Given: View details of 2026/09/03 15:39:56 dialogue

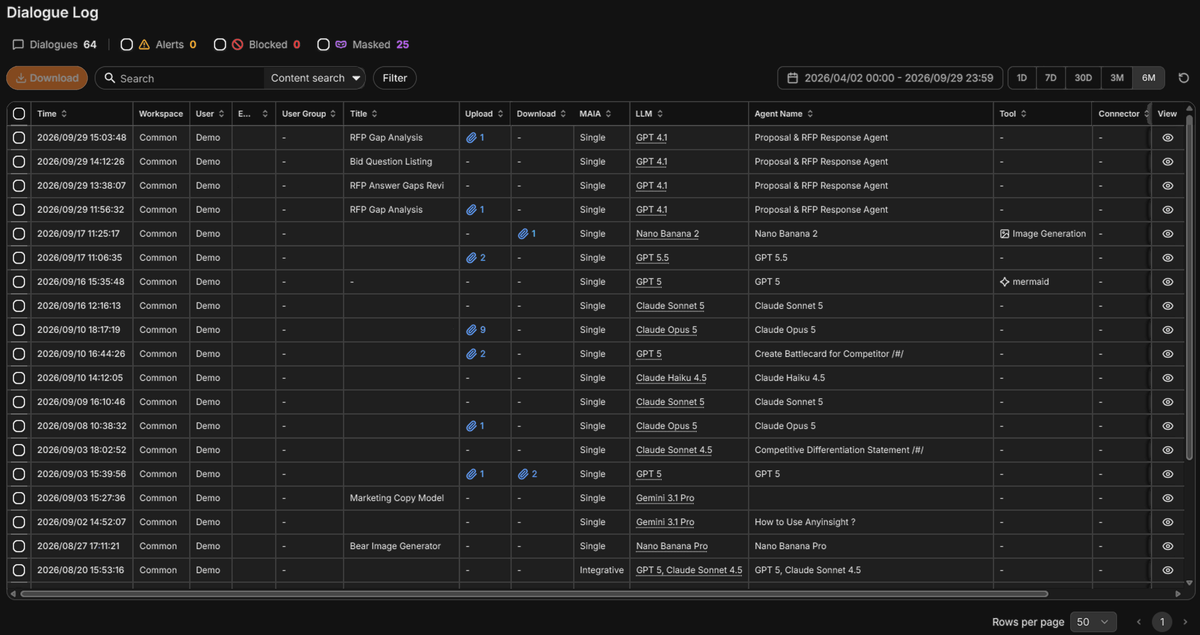Looking at the screenshot, I should 1167,474.
